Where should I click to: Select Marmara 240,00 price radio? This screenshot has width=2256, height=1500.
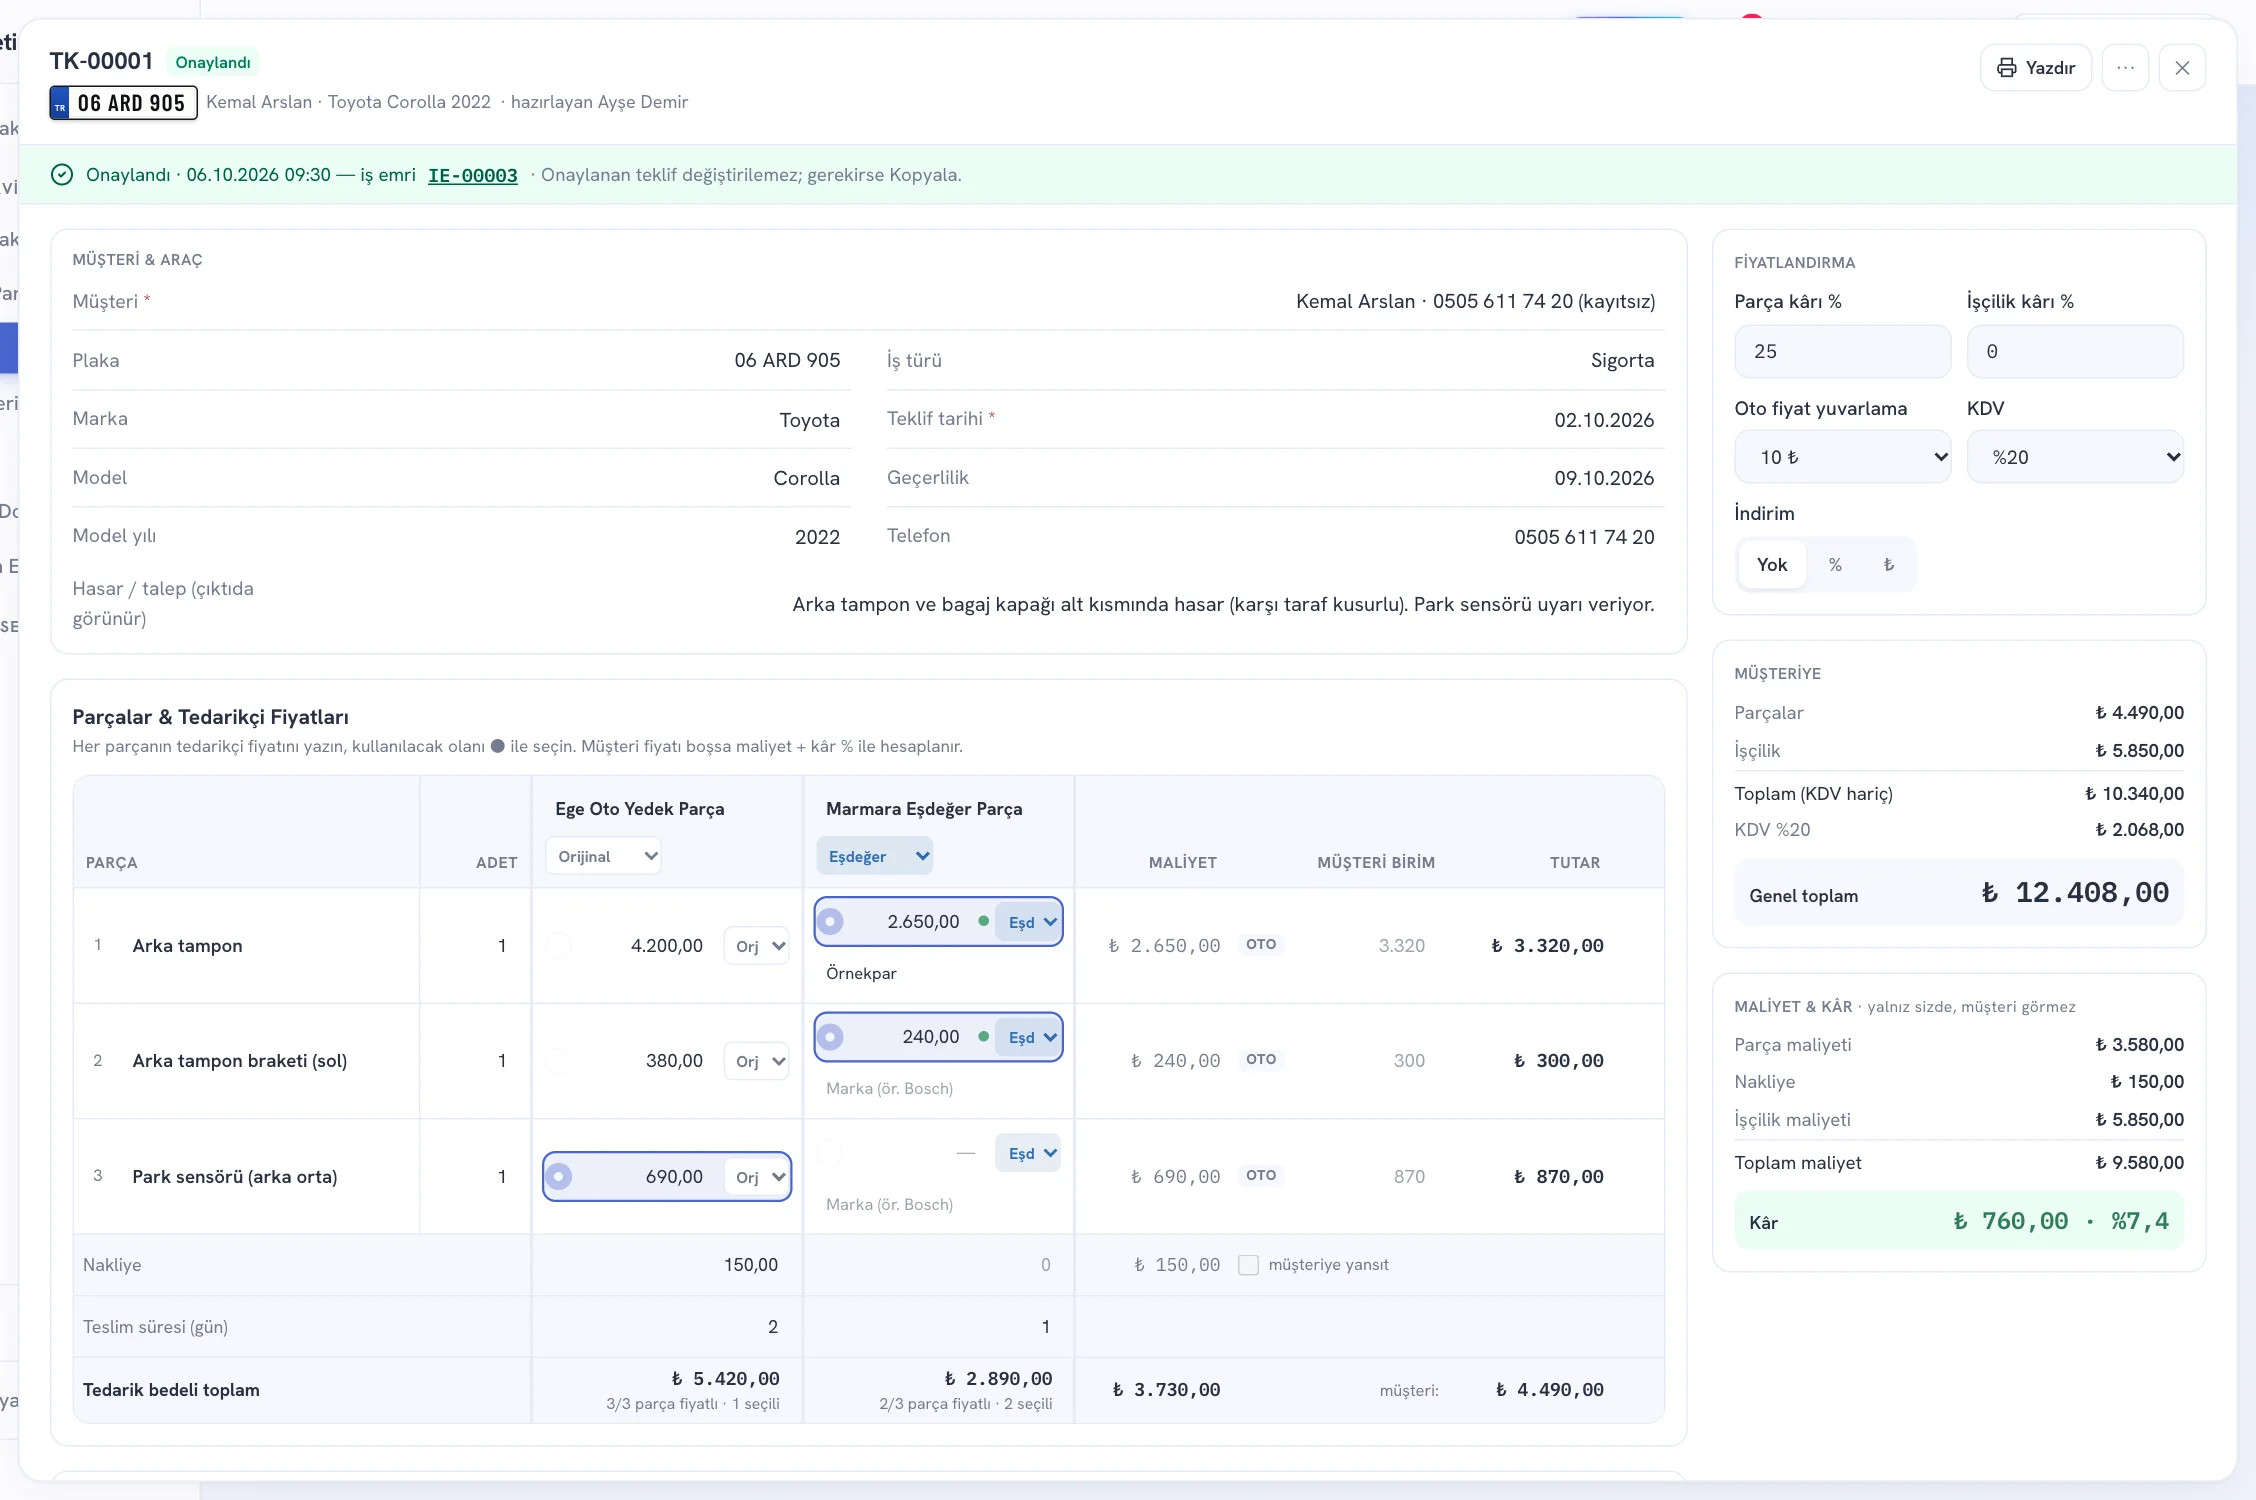pos(830,1037)
